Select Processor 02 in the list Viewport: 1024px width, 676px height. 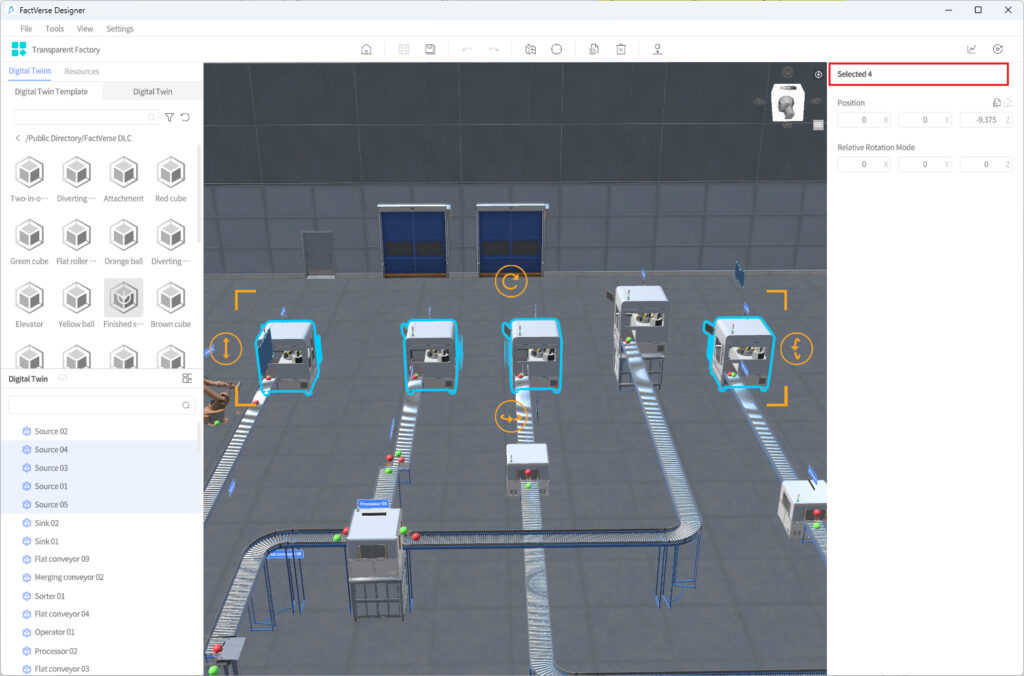101,651
